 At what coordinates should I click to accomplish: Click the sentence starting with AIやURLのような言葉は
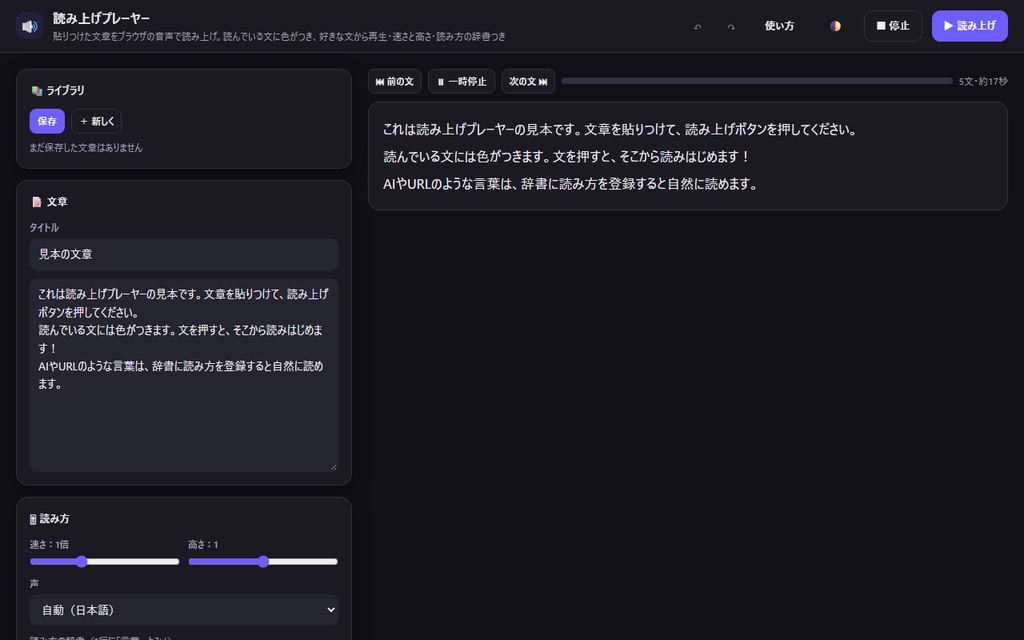[x=571, y=184]
